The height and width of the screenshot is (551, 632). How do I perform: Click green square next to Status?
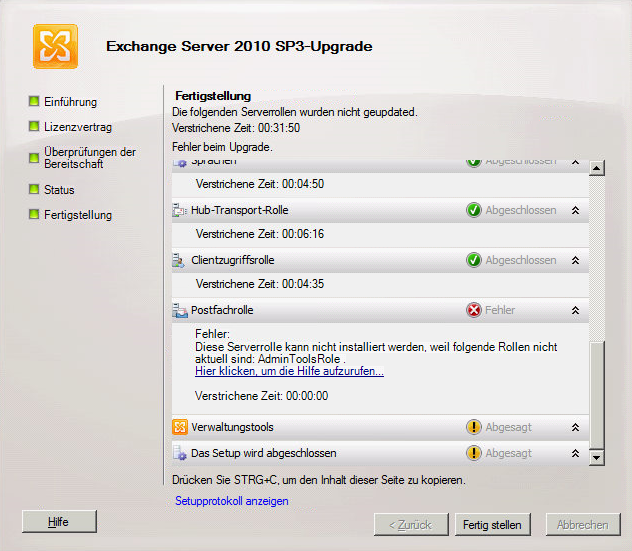coord(34,189)
